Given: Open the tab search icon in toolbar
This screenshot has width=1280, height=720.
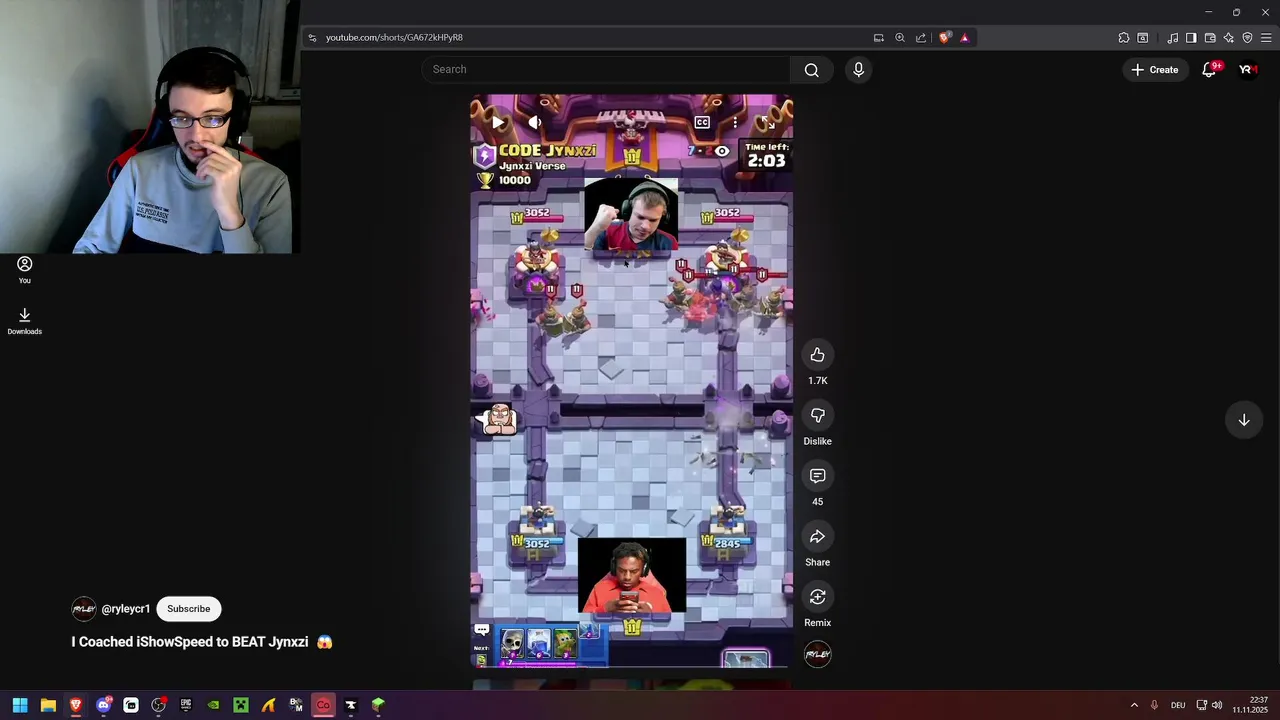Looking at the screenshot, I should (x=1143, y=37).
